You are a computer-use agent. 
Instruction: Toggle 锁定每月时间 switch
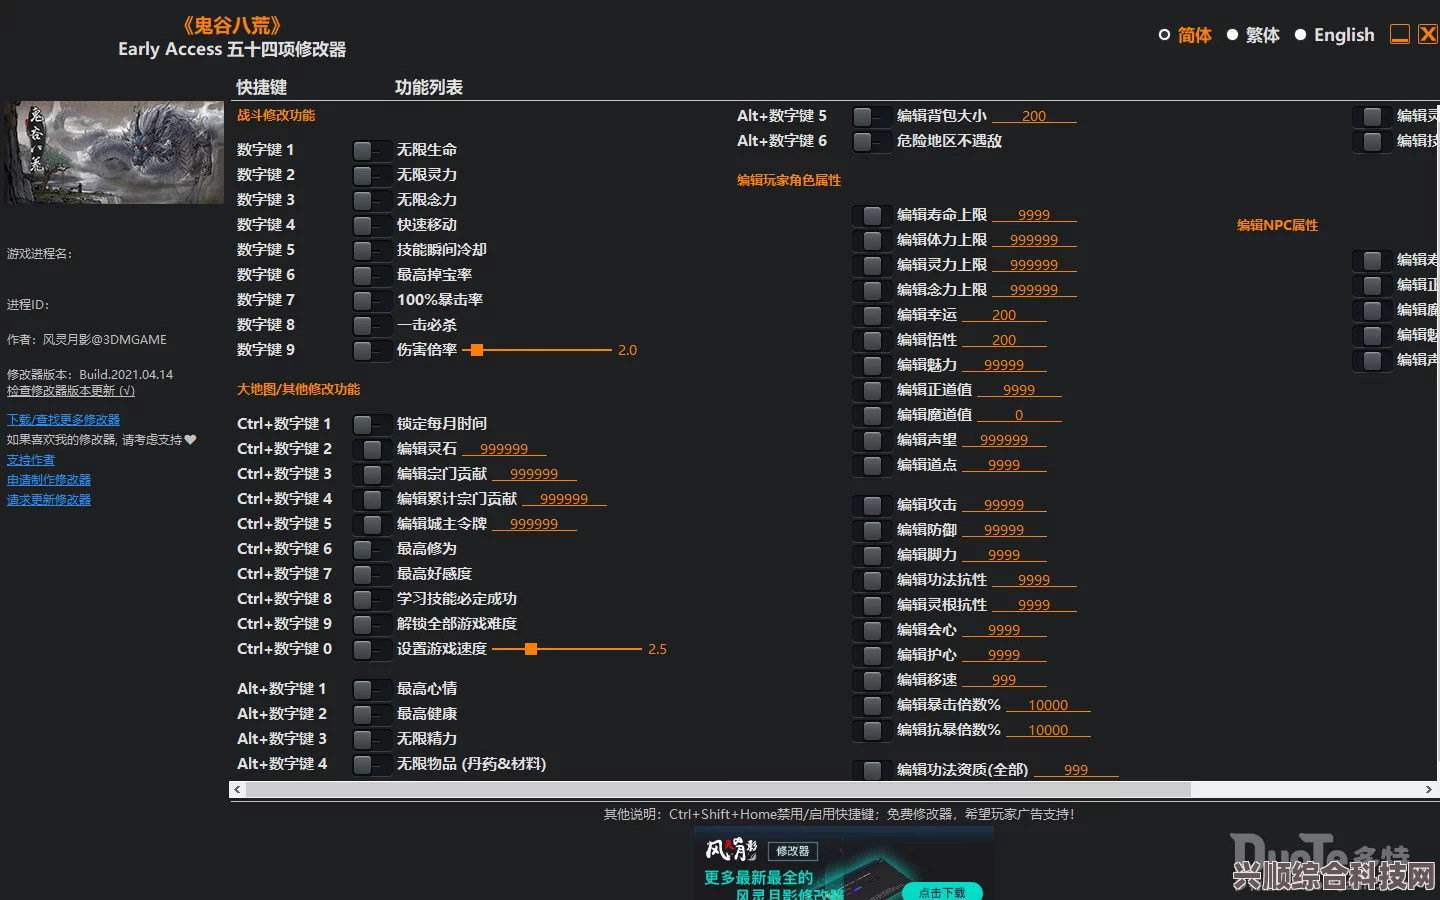pyautogui.click(x=371, y=424)
